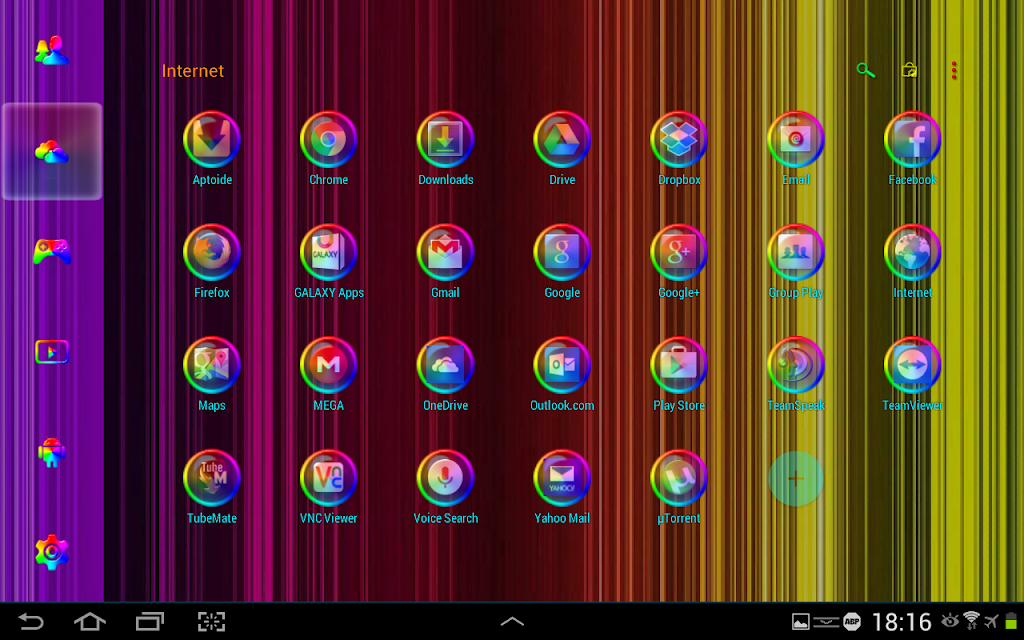Open OneDrive
This screenshot has width=1024, height=640.
pos(445,366)
